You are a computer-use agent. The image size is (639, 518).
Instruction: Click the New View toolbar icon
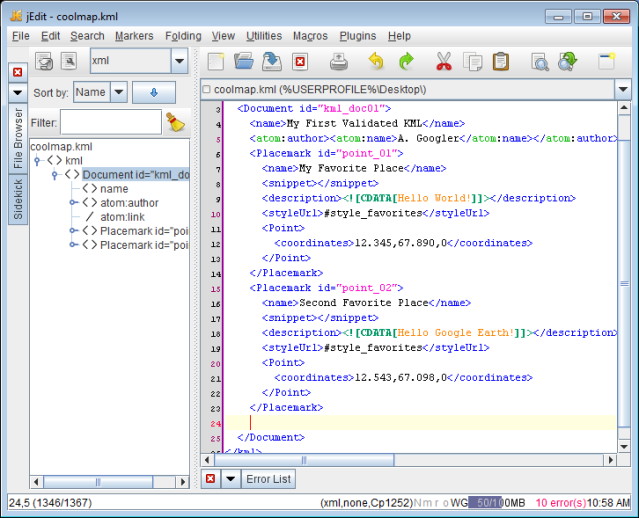(x=606, y=62)
